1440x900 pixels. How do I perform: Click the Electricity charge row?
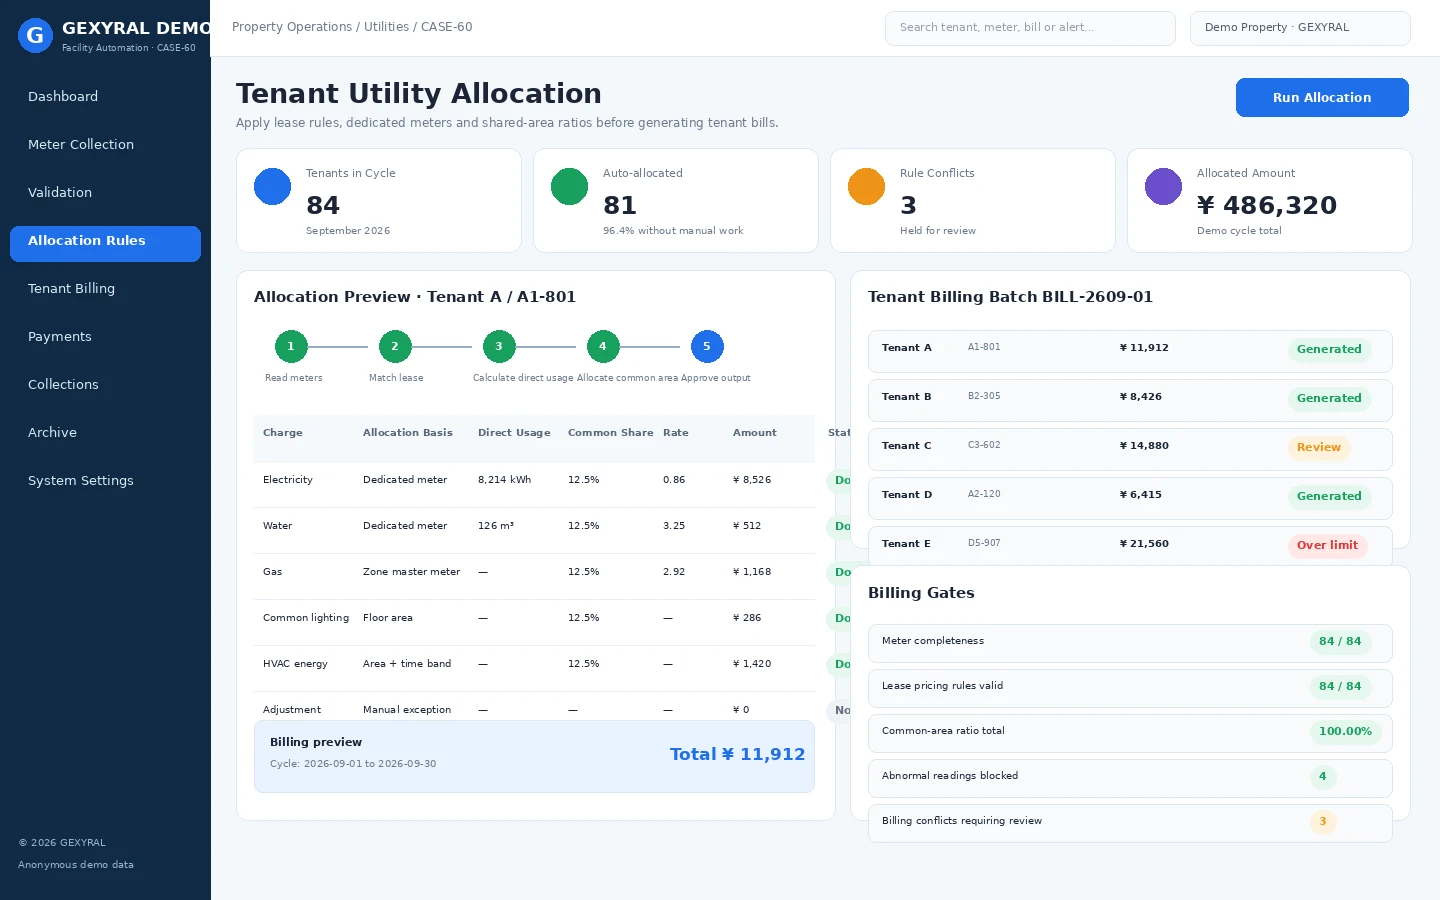(534, 484)
